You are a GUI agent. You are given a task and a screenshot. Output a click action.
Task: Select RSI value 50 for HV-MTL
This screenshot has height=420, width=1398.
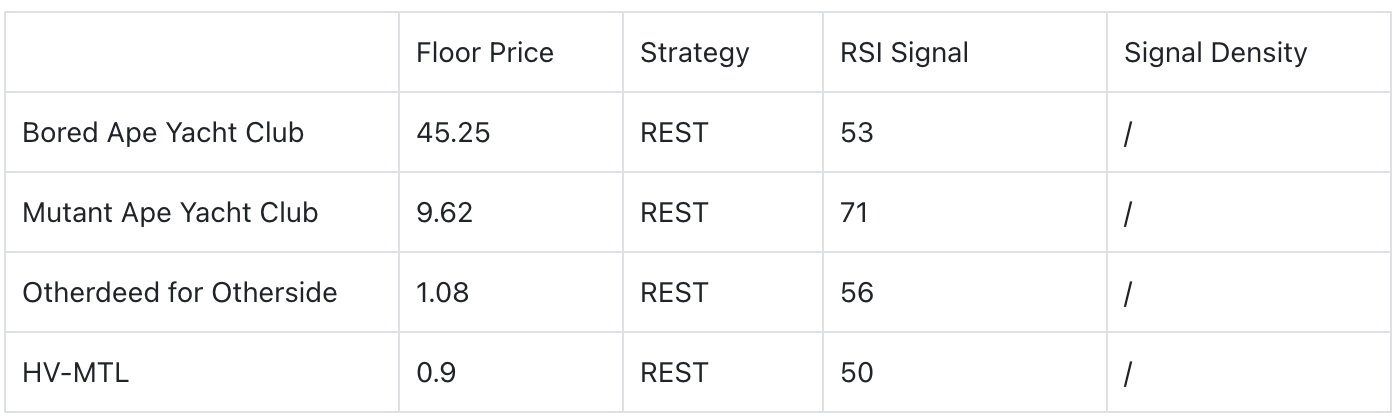[x=856, y=372]
